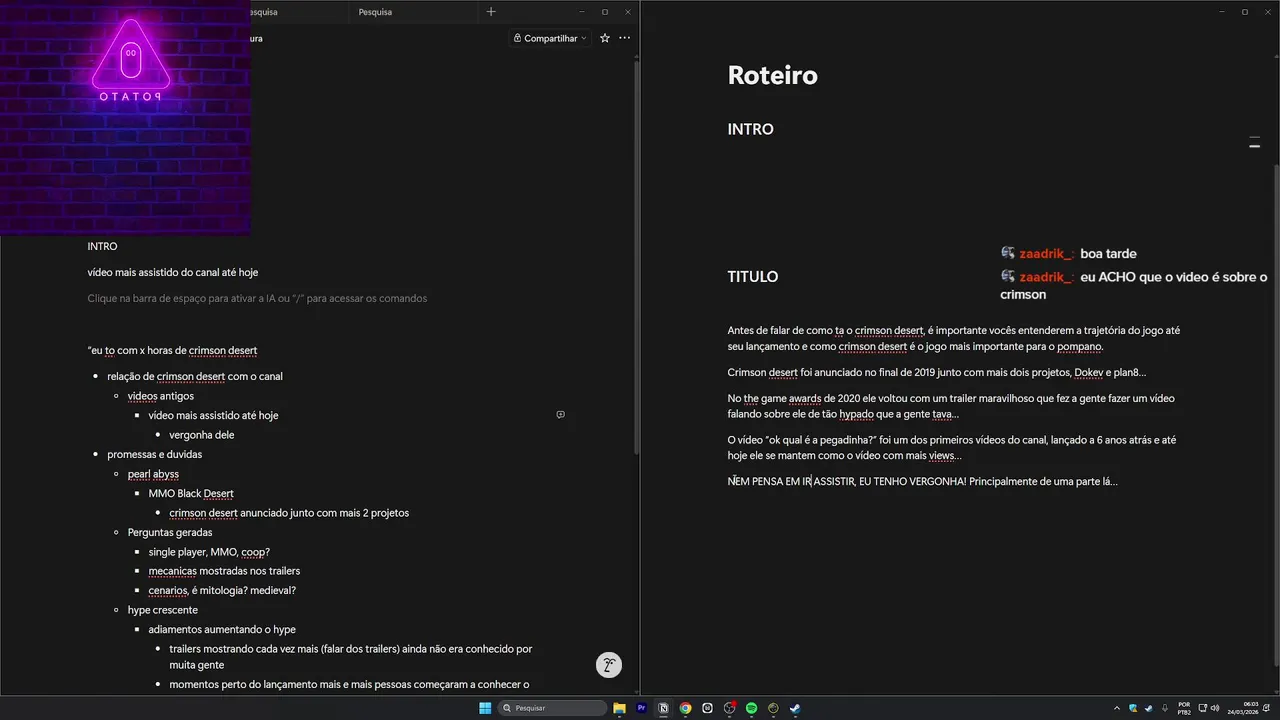Add a new tab with the plus button
Viewport: 1280px width, 720px height.
(490, 12)
